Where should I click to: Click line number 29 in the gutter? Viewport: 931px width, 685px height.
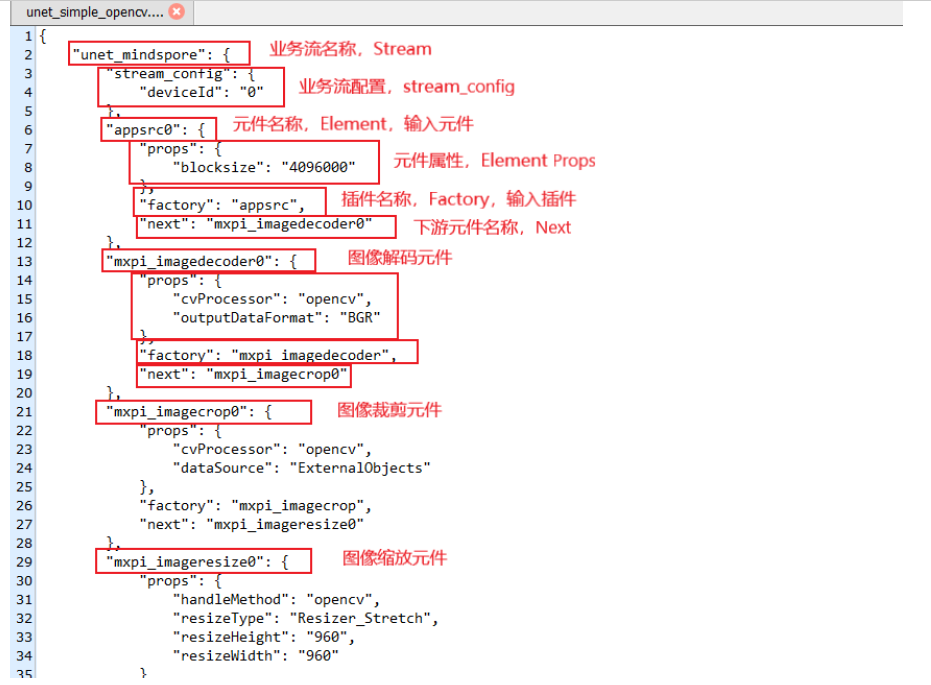(x=24, y=562)
